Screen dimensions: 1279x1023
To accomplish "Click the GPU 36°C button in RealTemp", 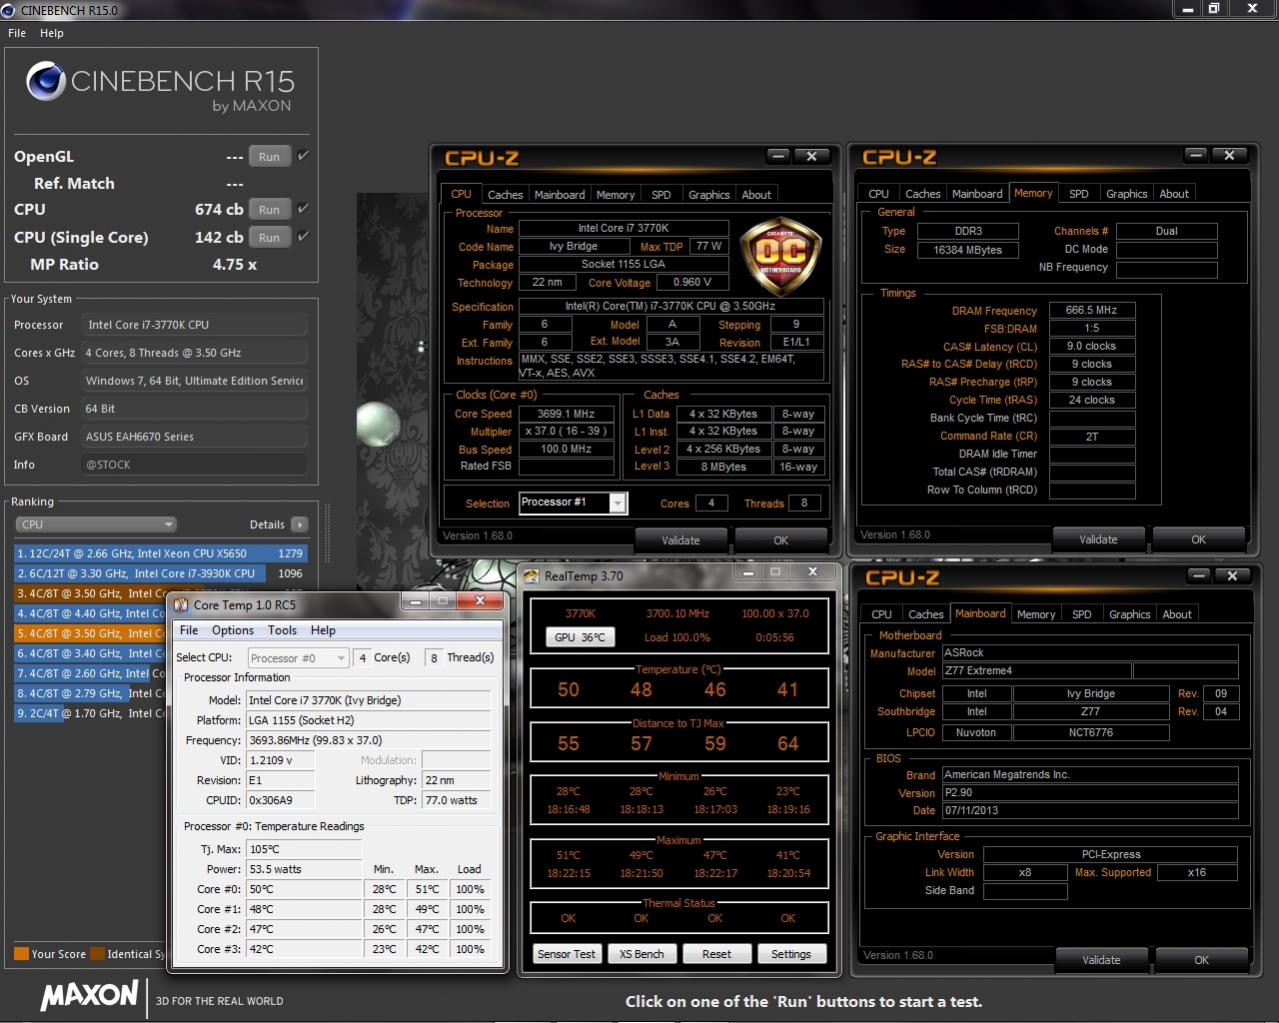I will [580, 637].
